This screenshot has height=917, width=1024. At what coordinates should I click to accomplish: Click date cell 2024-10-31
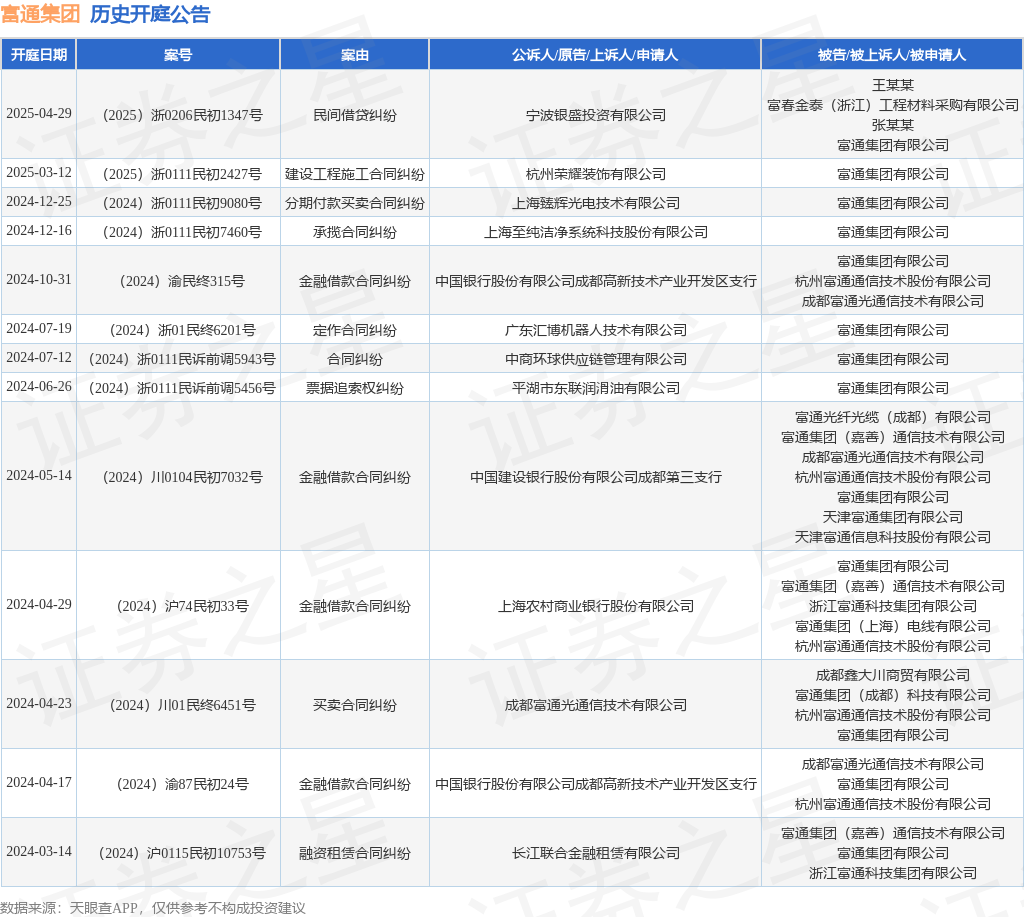[x=39, y=280]
